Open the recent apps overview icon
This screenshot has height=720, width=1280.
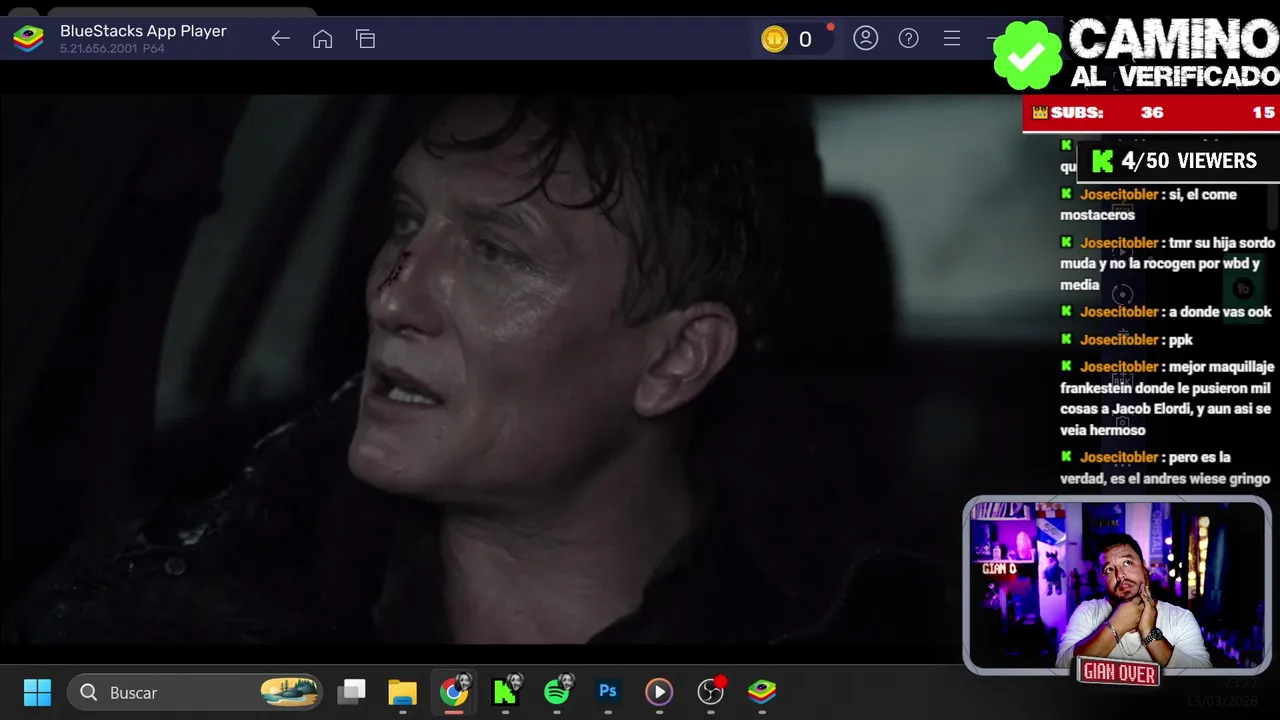click(x=365, y=39)
